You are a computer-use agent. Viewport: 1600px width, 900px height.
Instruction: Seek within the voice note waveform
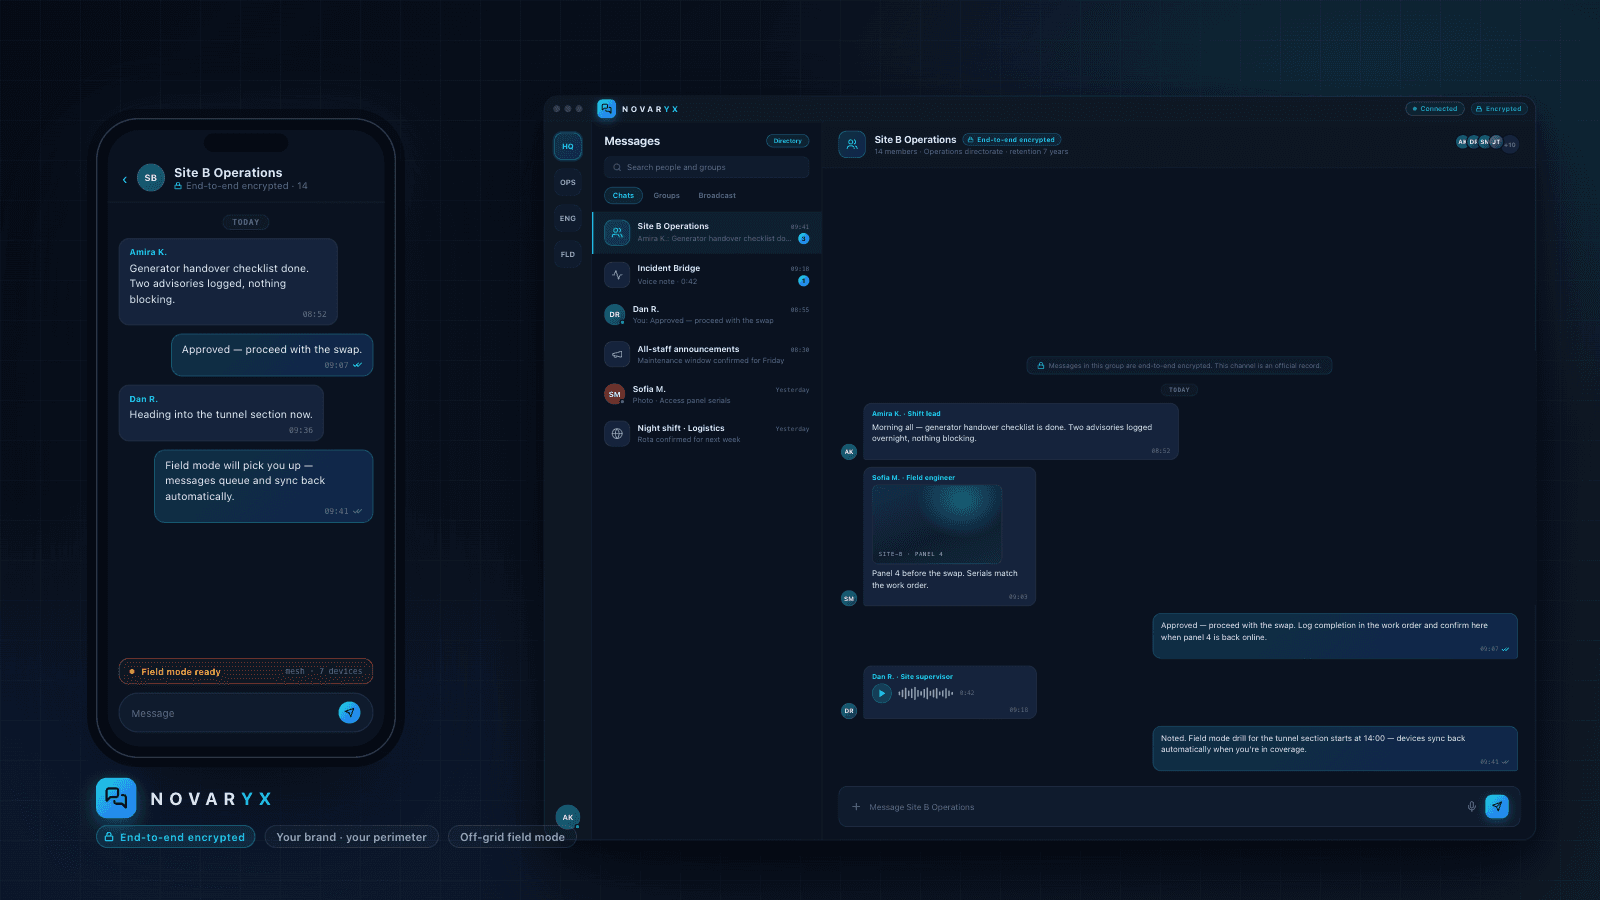click(925, 692)
